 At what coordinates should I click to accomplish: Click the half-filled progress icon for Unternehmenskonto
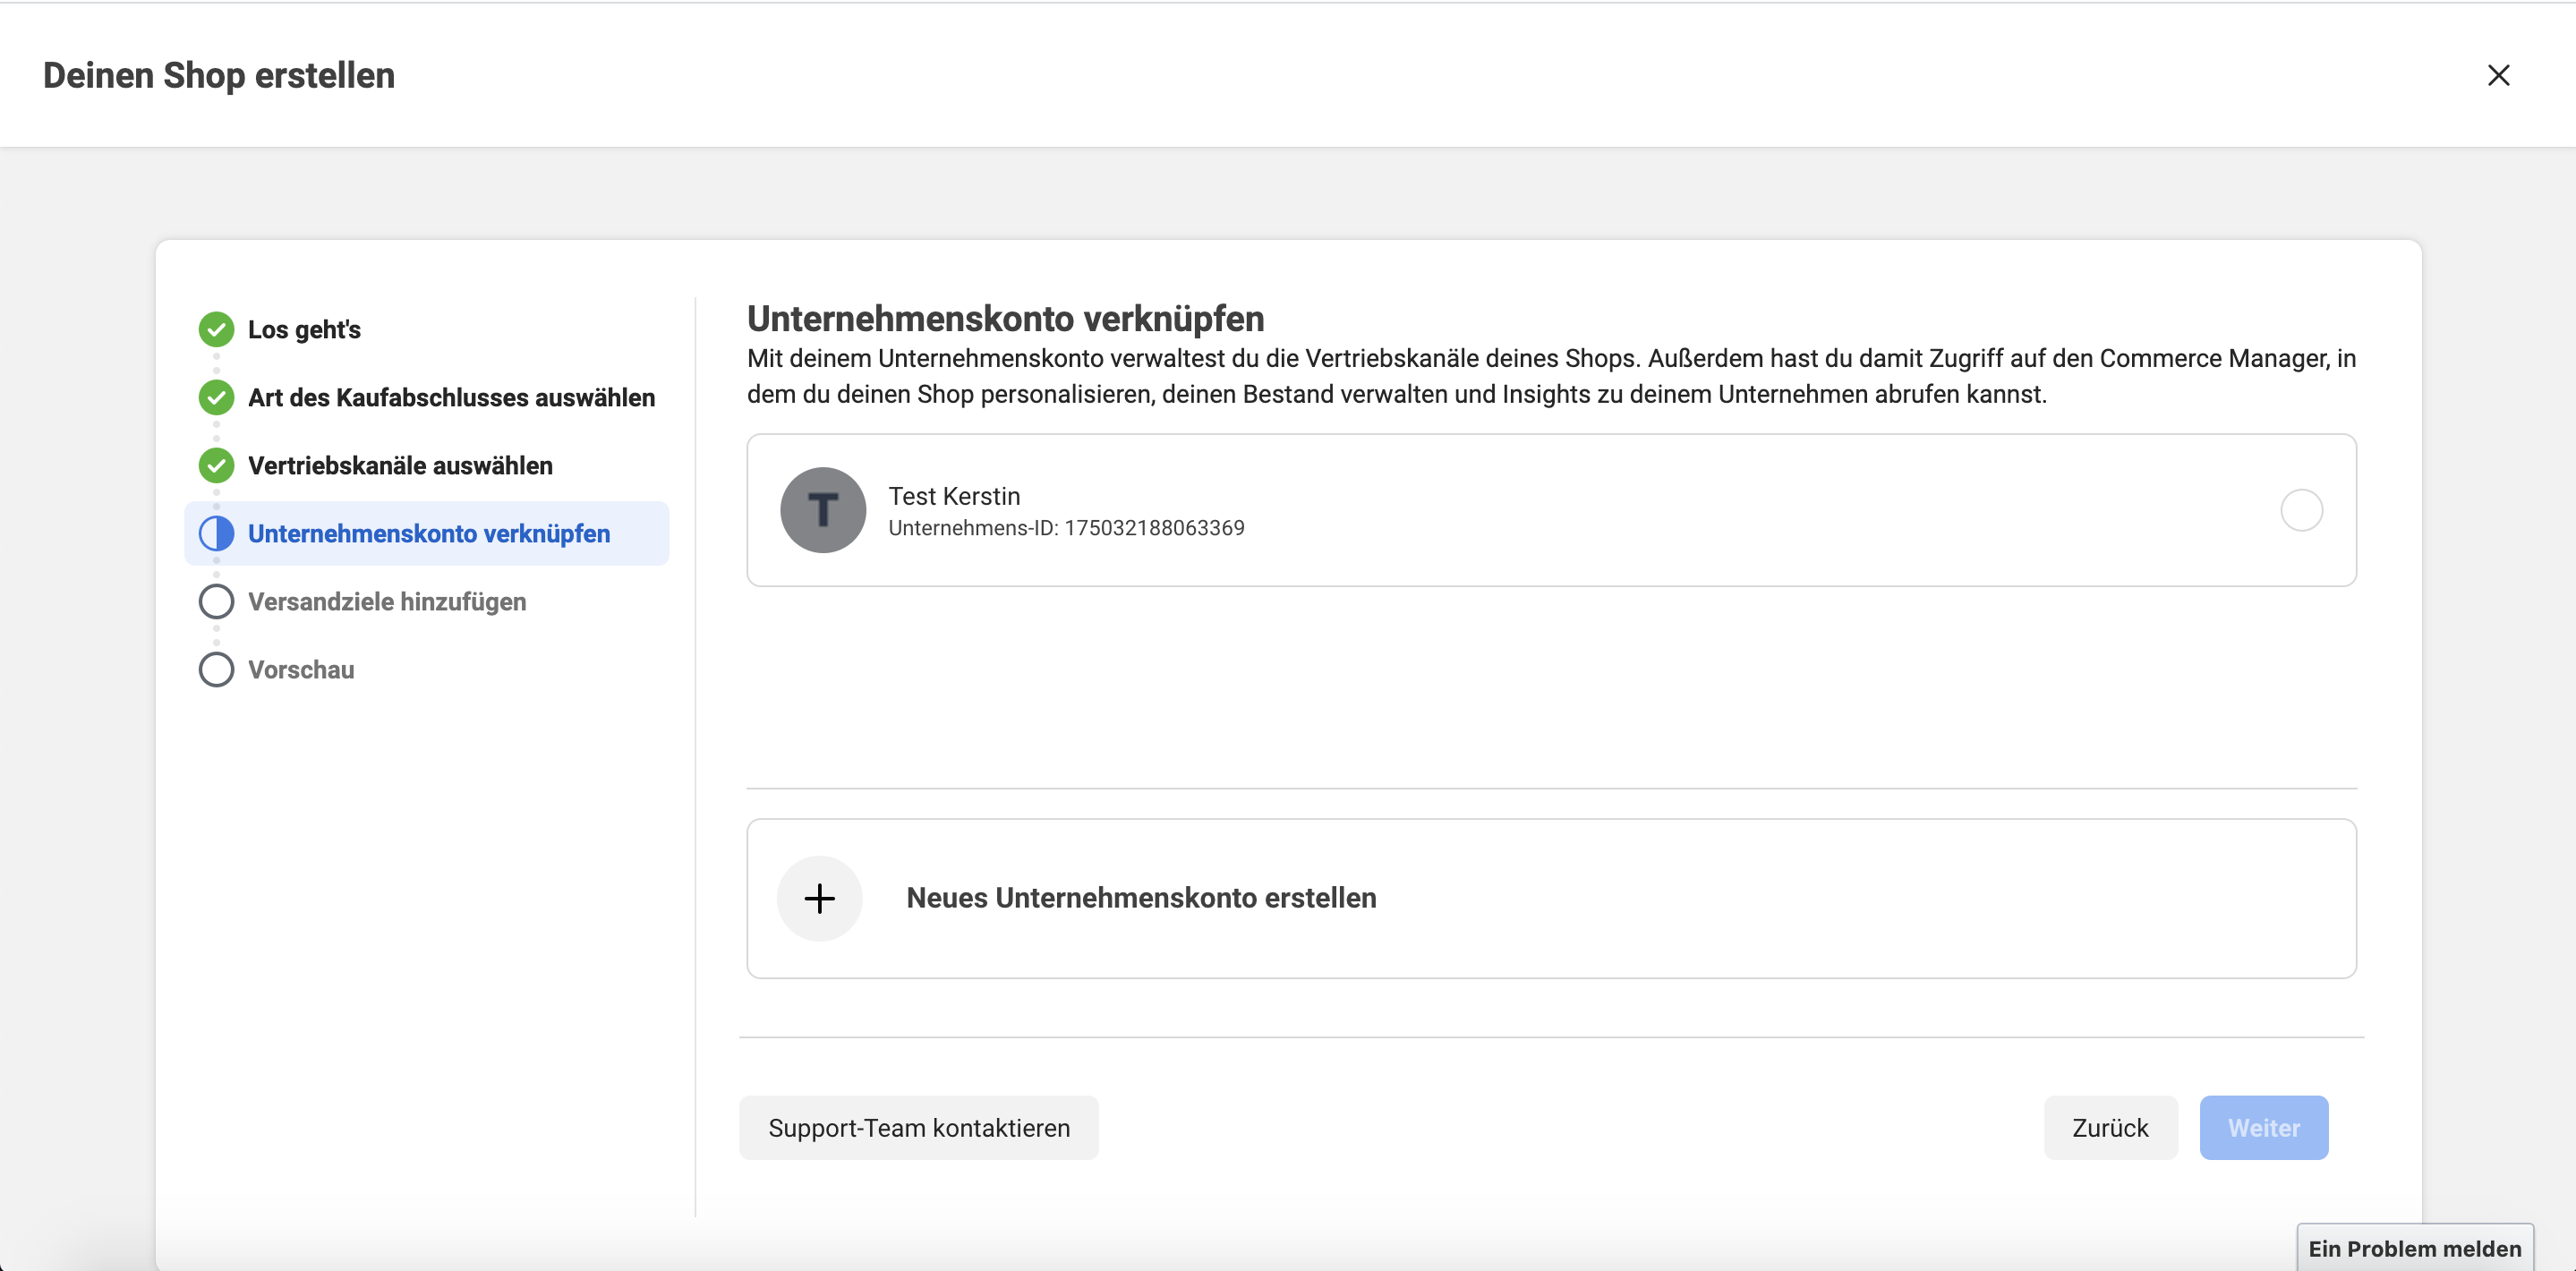click(216, 533)
